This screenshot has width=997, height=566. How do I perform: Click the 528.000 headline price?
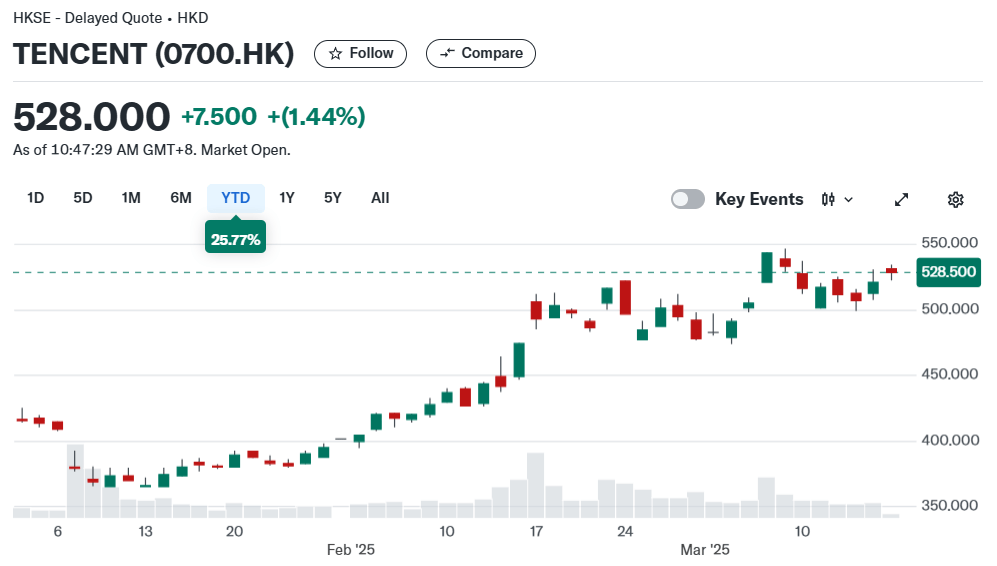(x=92, y=117)
